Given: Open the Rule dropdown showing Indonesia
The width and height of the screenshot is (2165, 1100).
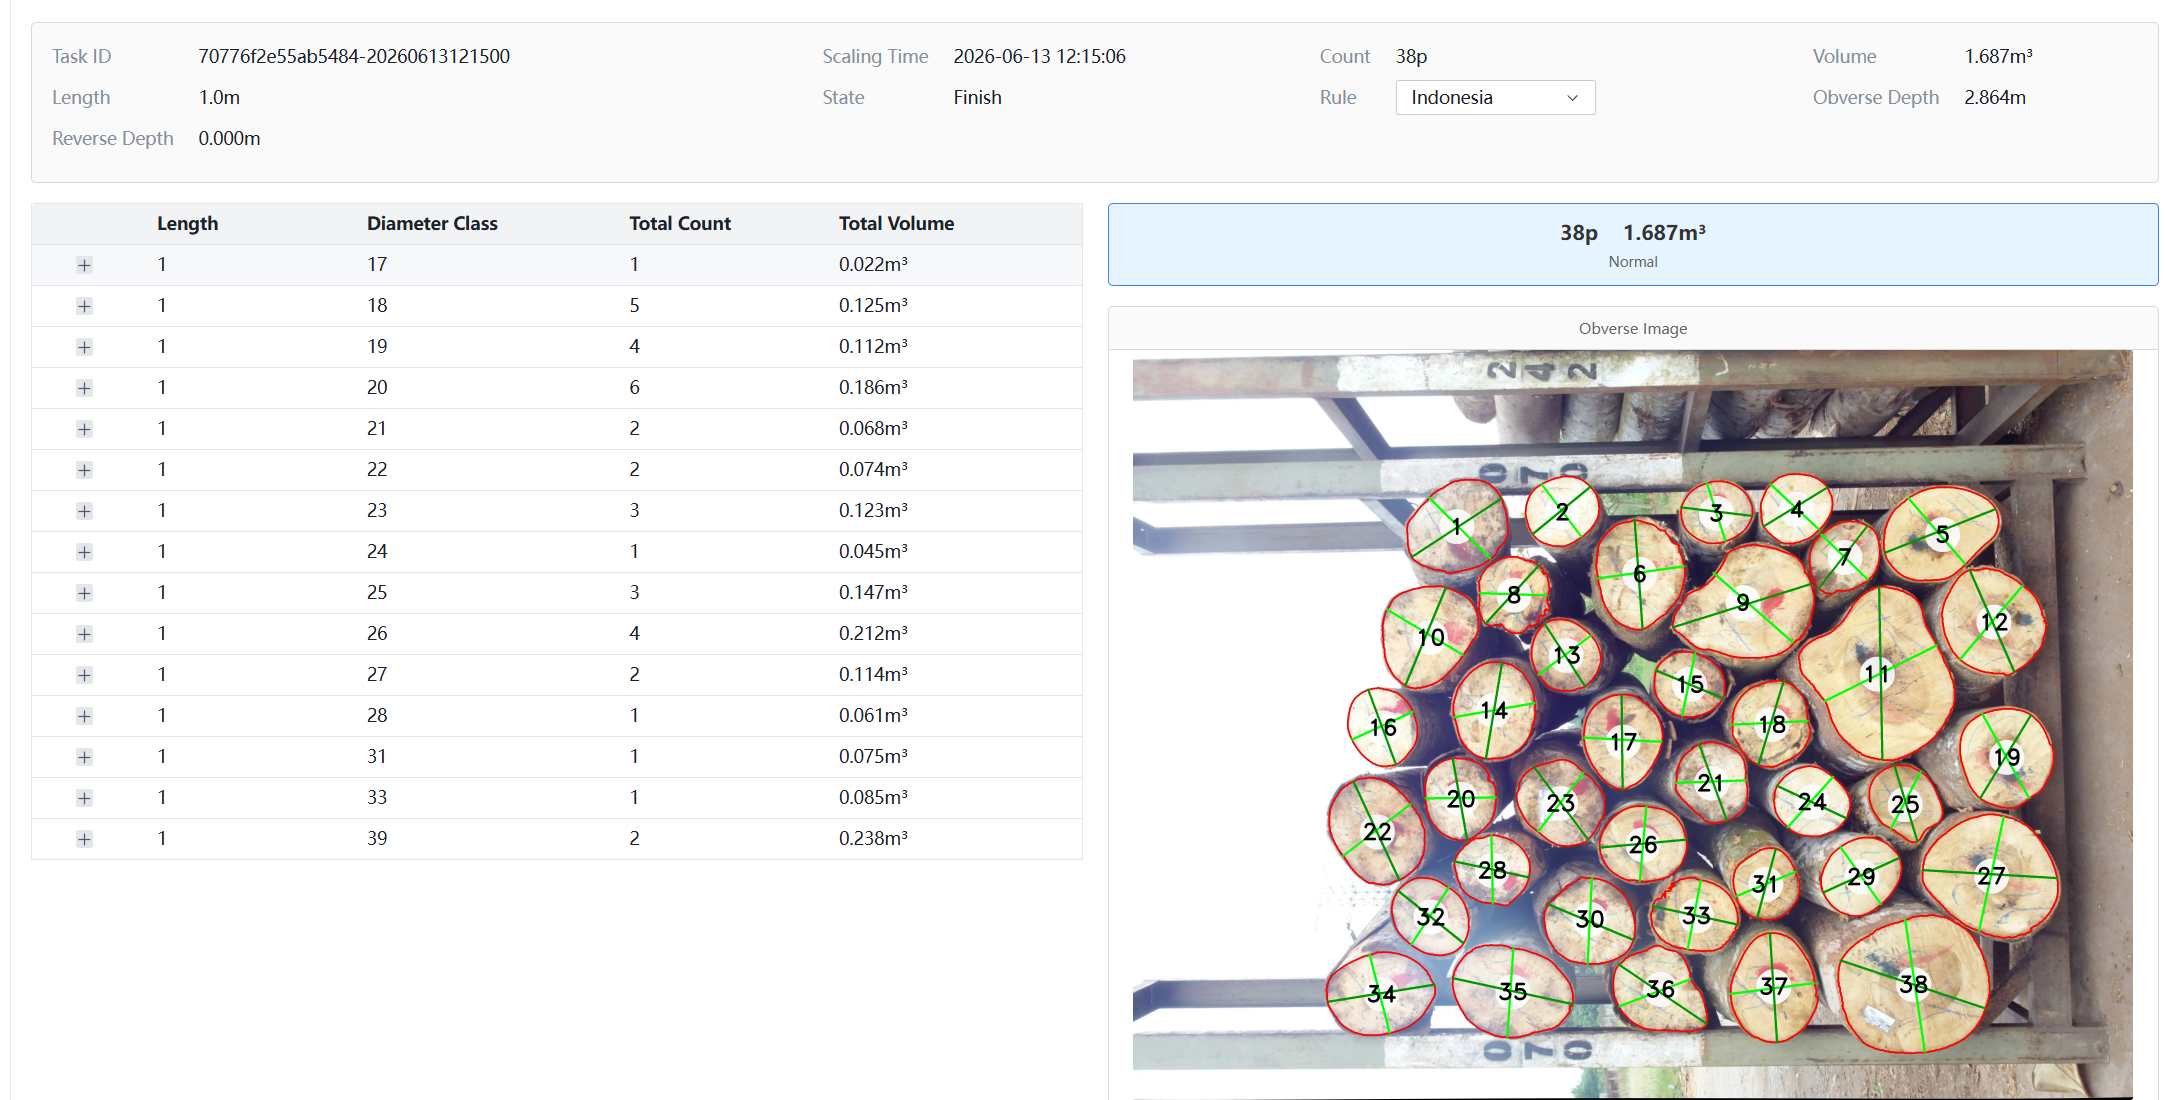Looking at the screenshot, I should pos(1495,97).
